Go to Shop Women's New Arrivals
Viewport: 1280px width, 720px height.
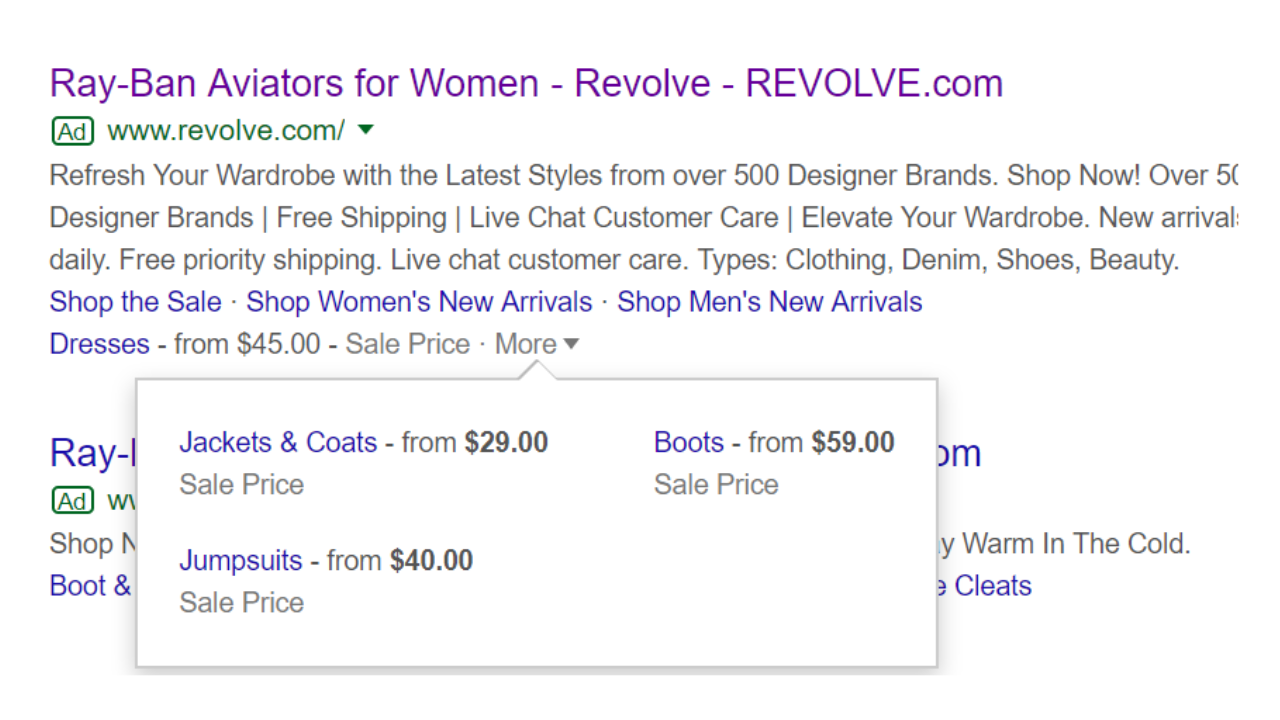coord(419,302)
